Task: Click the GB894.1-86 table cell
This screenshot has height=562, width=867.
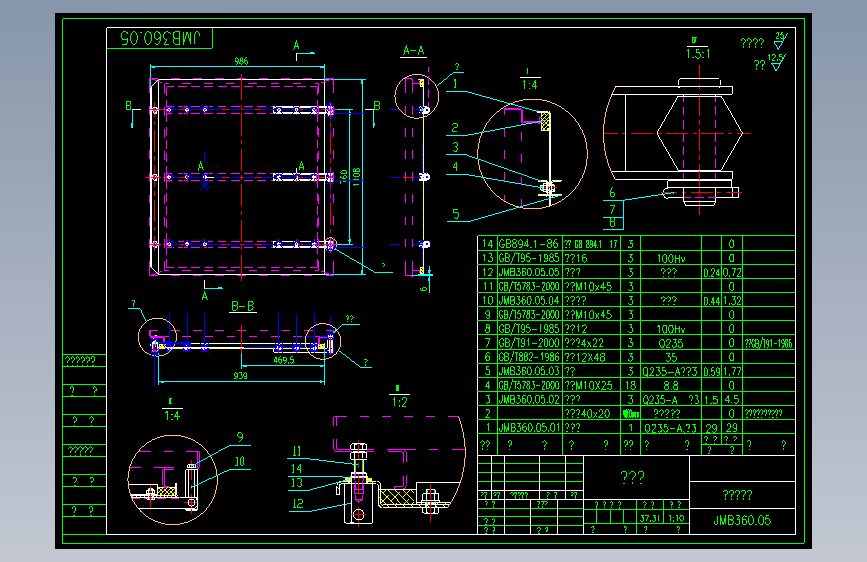Action: click(529, 244)
